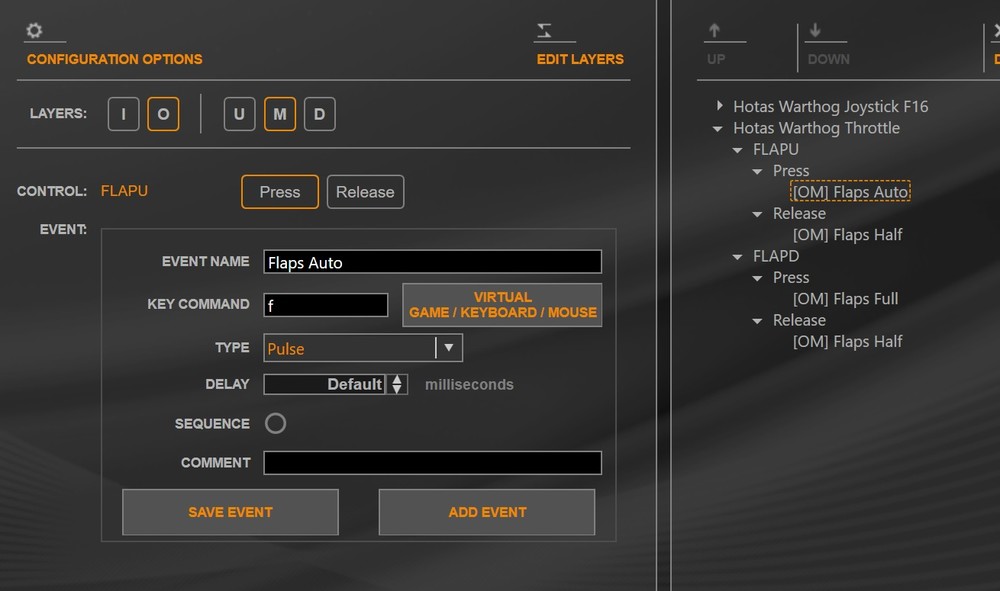Screen dimensions: 1000x591
Task: Click the Up arrow icon
Action: click(x=714, y=30)
